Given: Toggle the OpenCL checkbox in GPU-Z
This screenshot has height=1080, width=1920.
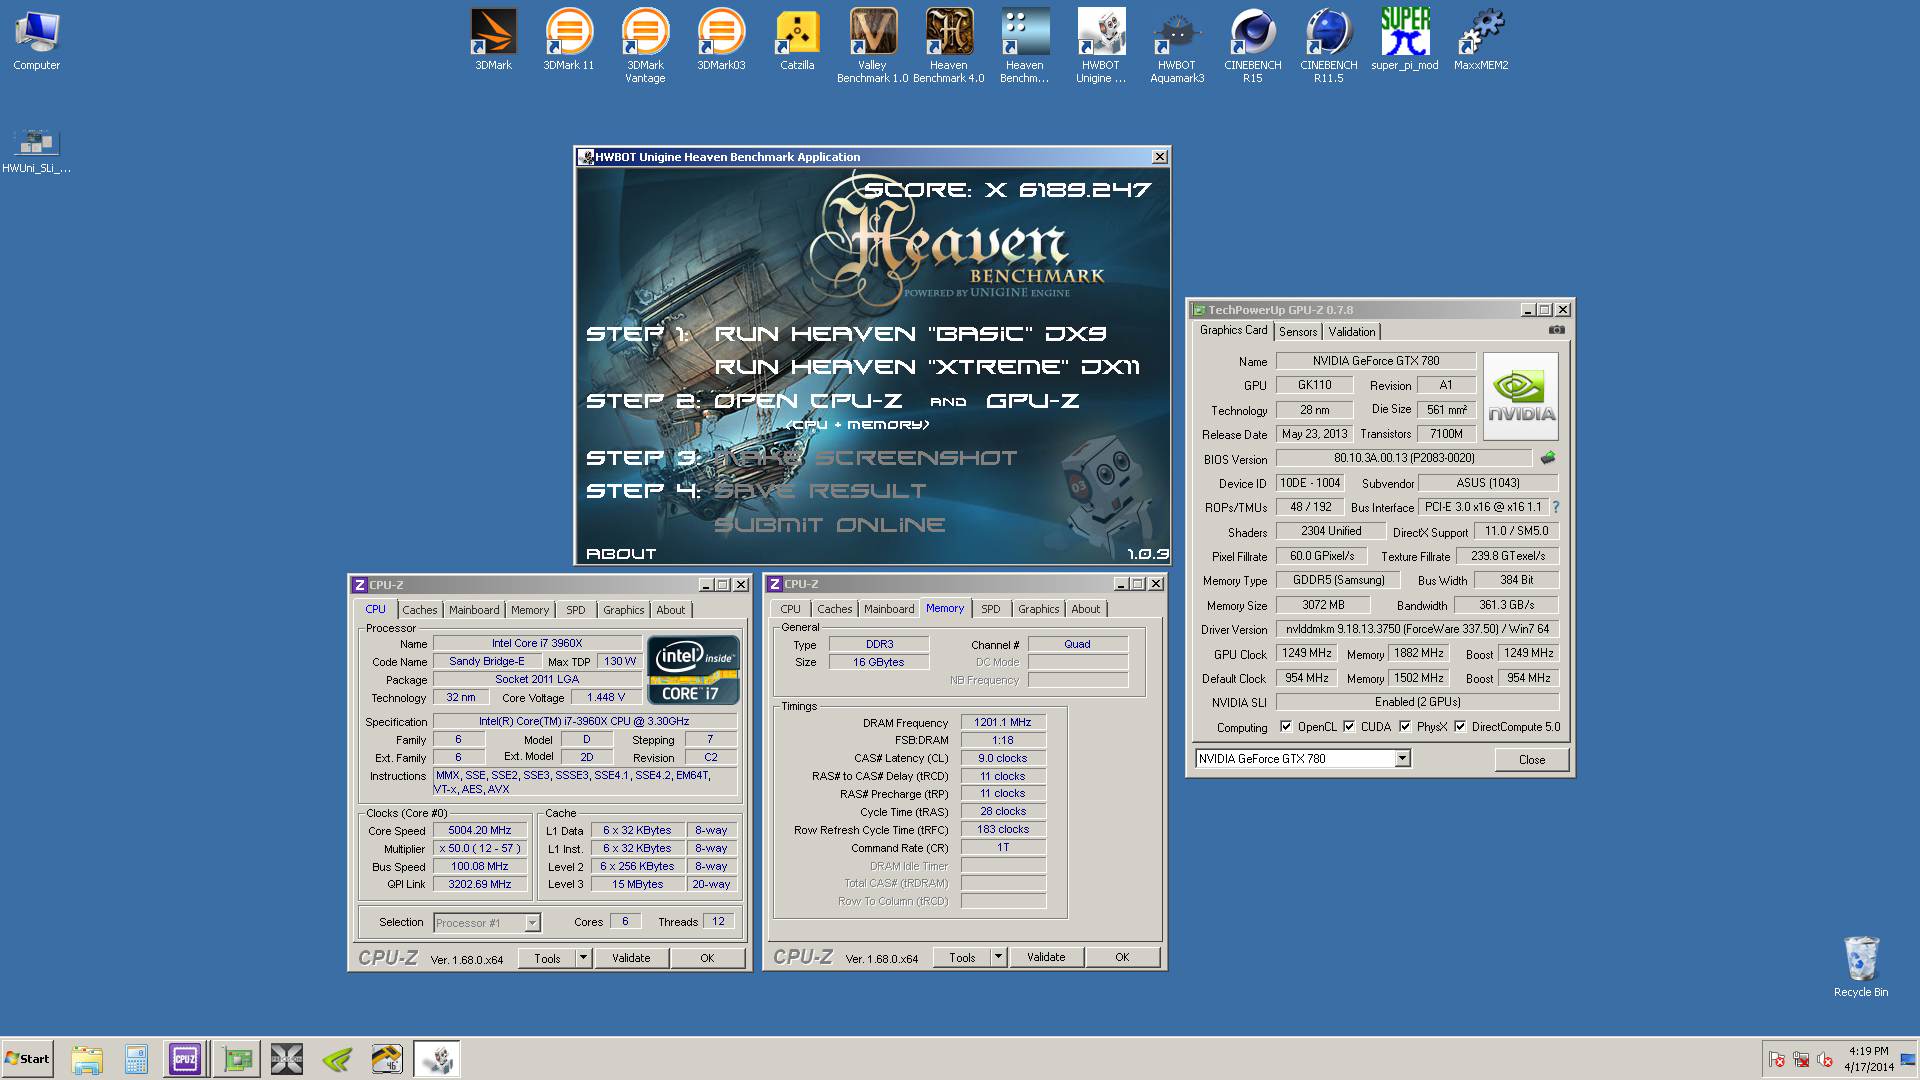Looking at the screenshot, I should coord(1286,727).
